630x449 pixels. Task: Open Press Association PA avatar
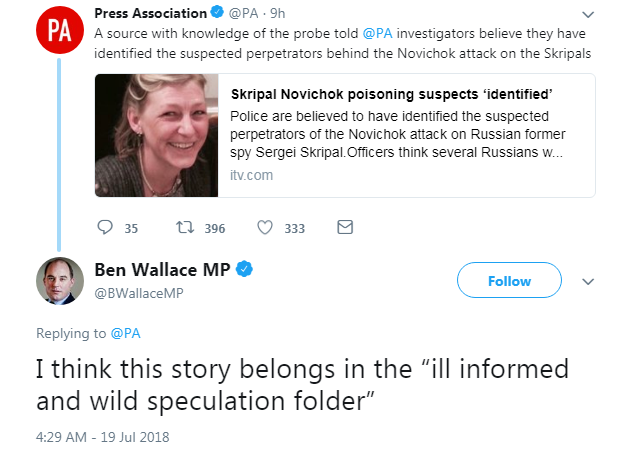click(60, 29)
